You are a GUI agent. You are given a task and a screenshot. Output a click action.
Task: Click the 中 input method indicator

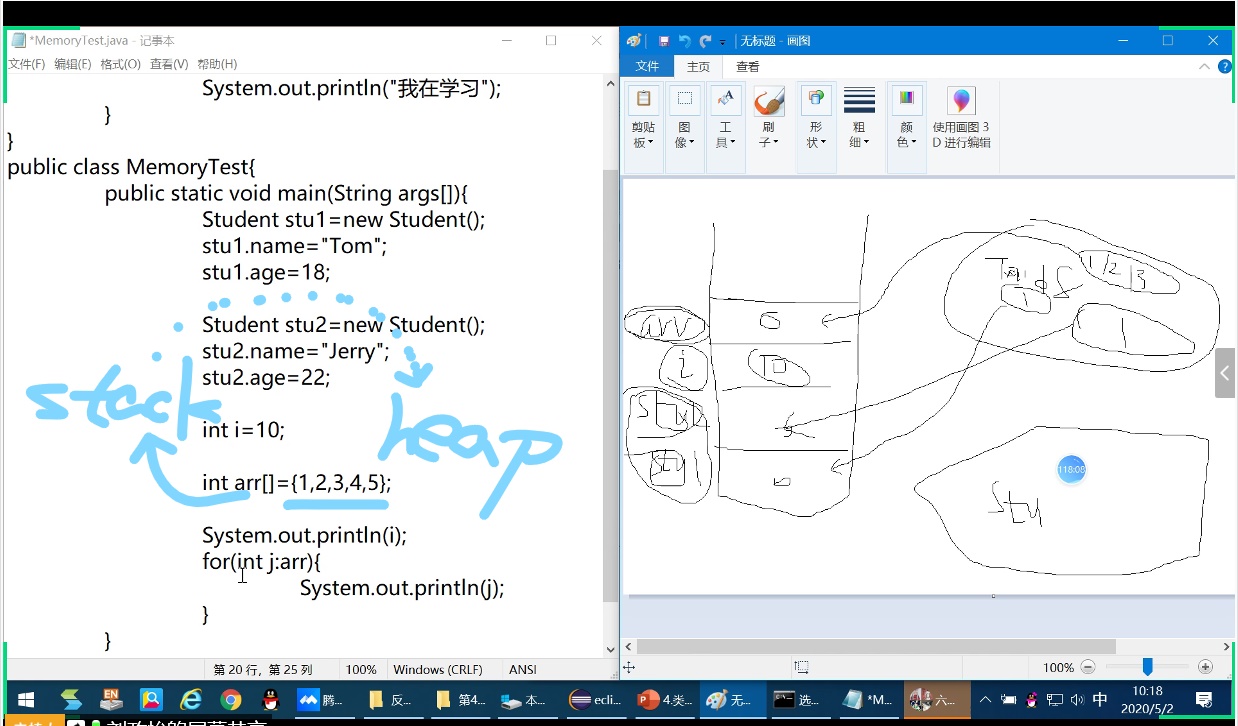point(1100,700)
